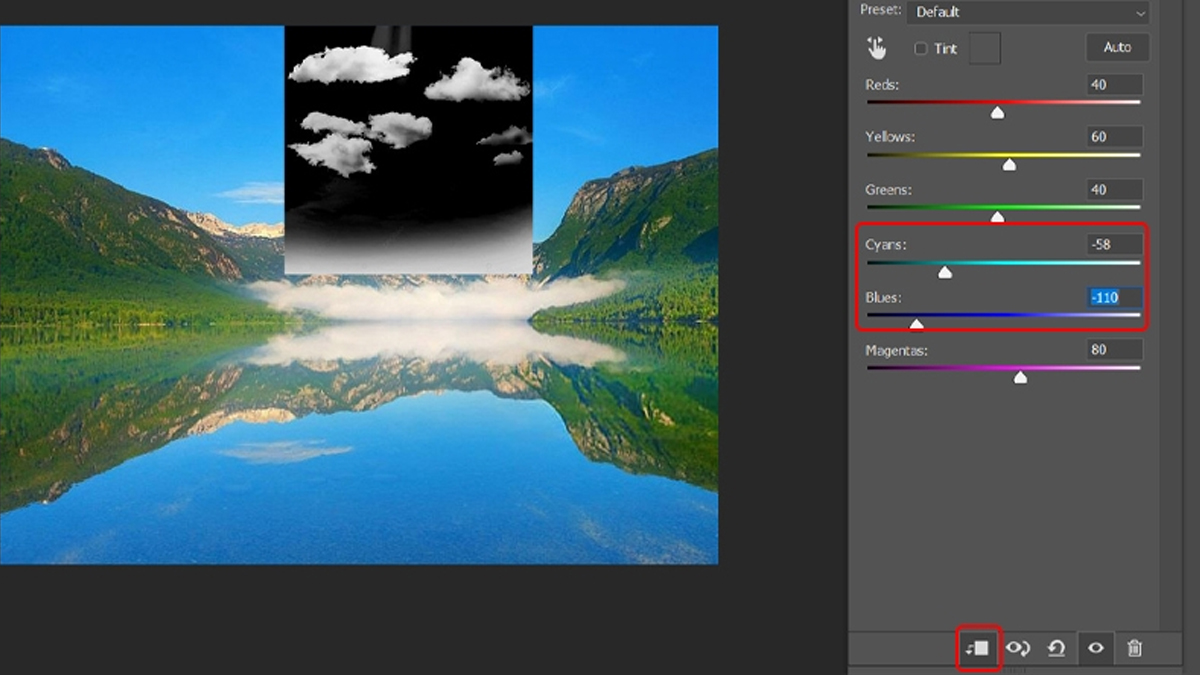This screenshot has height=675, width=1200.
Task: Click the Reds slider handle
Action: click(x=997, y=113)
